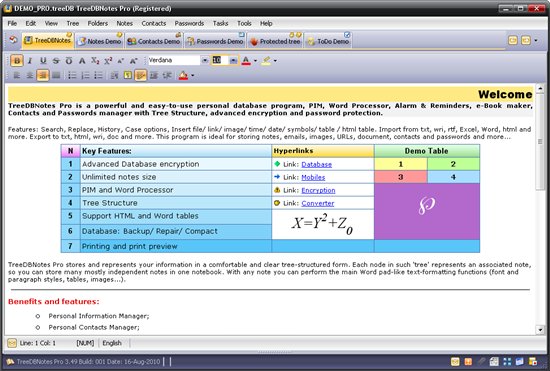Center align text
Screen dimensions: 550x371
(30, 75)
